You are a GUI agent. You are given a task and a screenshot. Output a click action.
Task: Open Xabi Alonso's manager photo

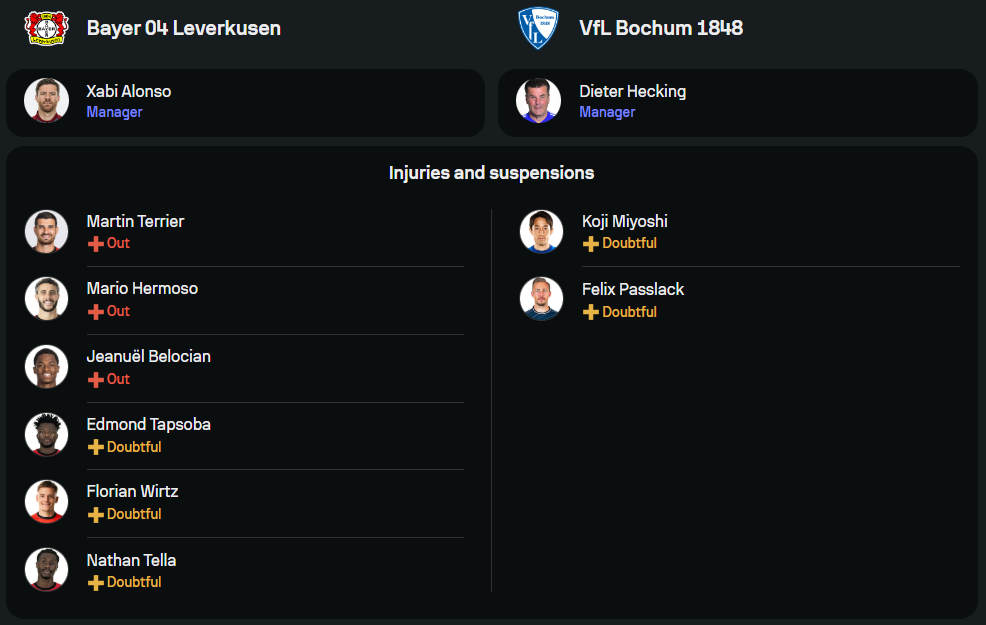tap(47, 100)
